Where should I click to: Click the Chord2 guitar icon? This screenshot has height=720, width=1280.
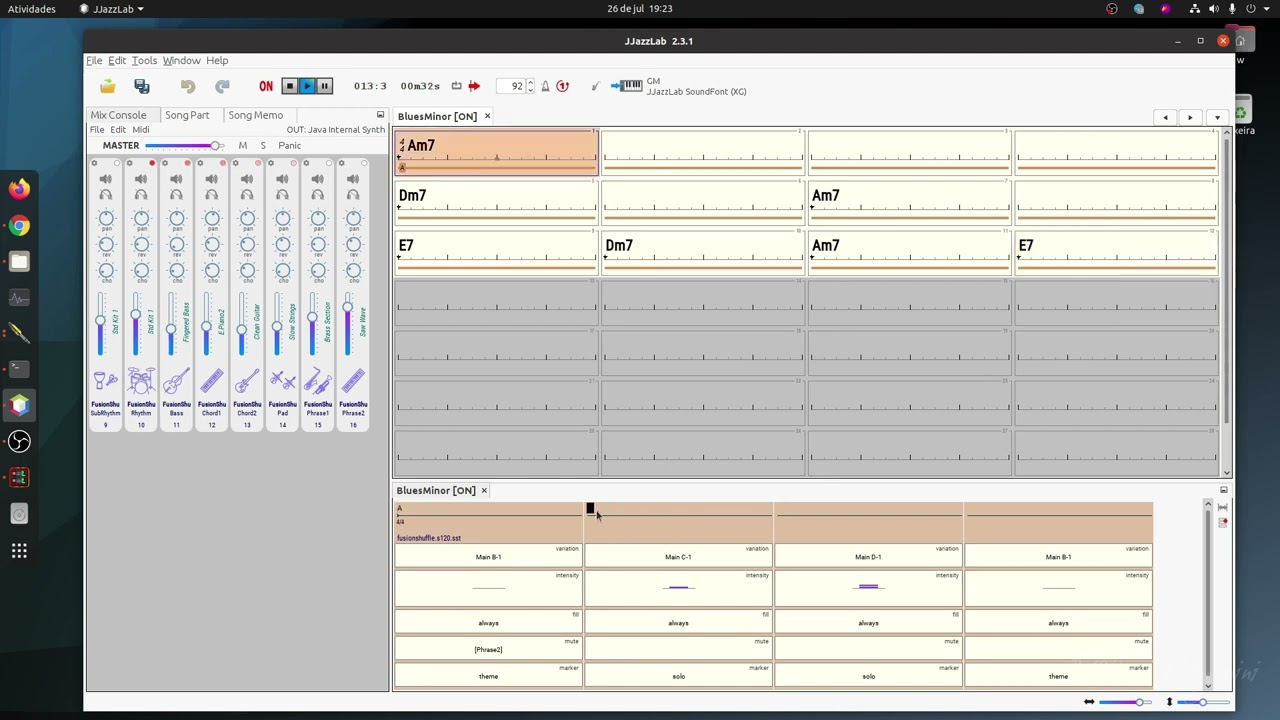[247, 381]
